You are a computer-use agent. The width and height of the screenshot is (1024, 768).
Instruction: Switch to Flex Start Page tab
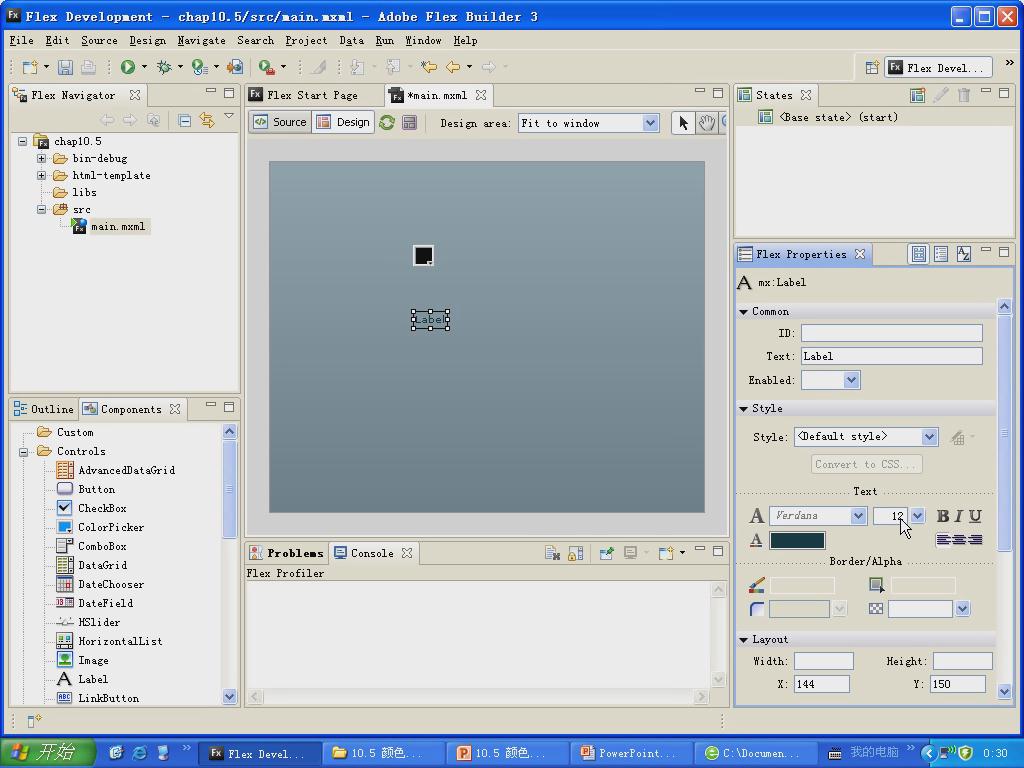pyautogui.click(x=304, y=95)
